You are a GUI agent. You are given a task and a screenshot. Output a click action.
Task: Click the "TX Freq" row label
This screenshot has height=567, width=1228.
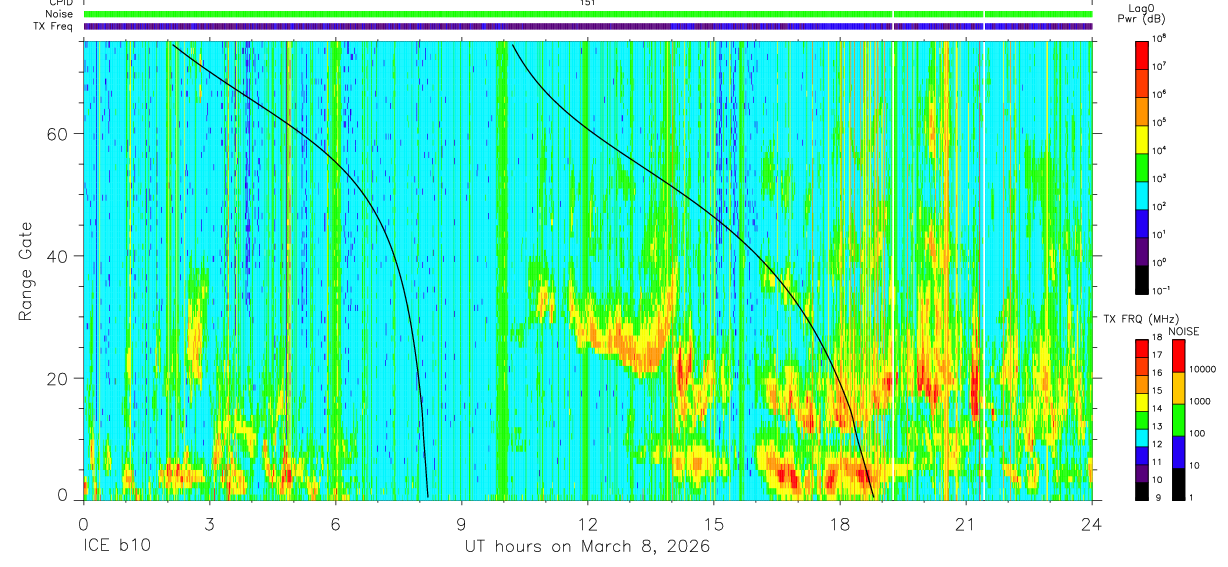[x=53, y=26]
